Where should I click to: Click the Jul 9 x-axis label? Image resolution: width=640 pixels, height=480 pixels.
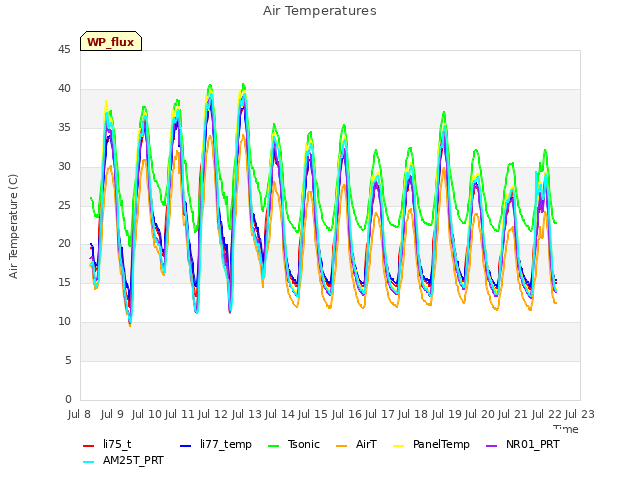(112, 415)
